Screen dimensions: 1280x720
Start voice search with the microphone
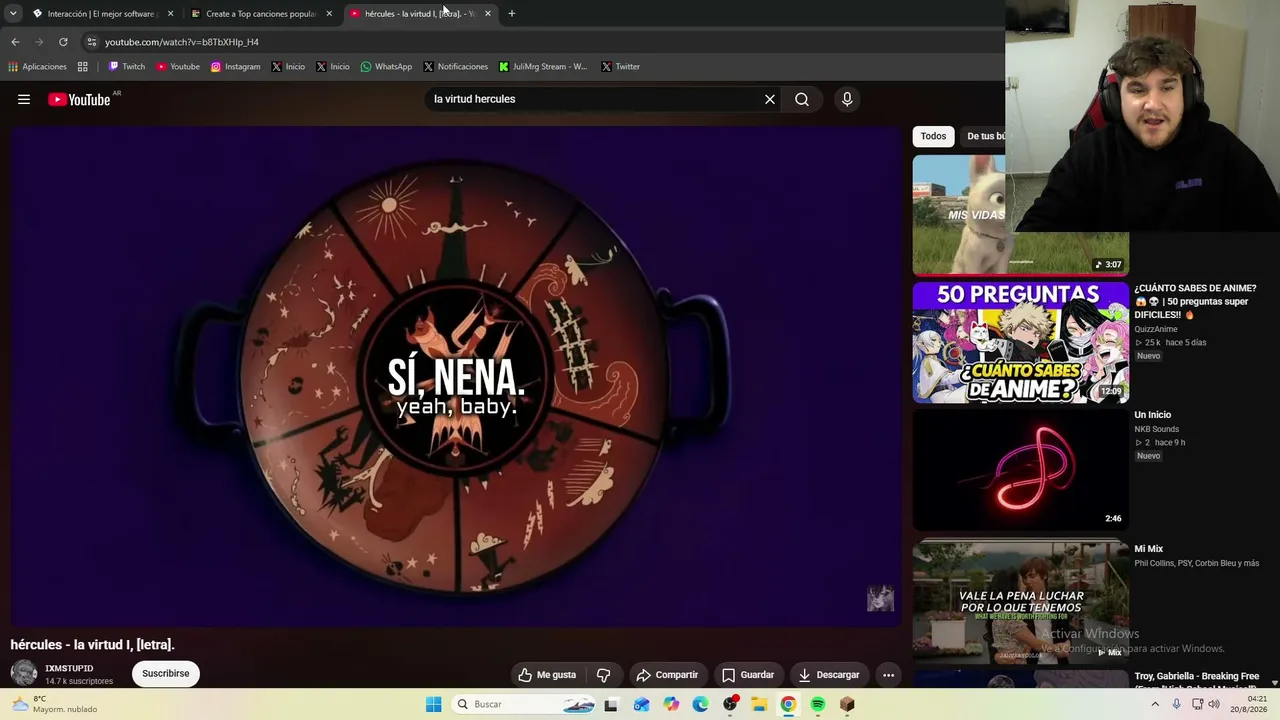tap(847, 99)
